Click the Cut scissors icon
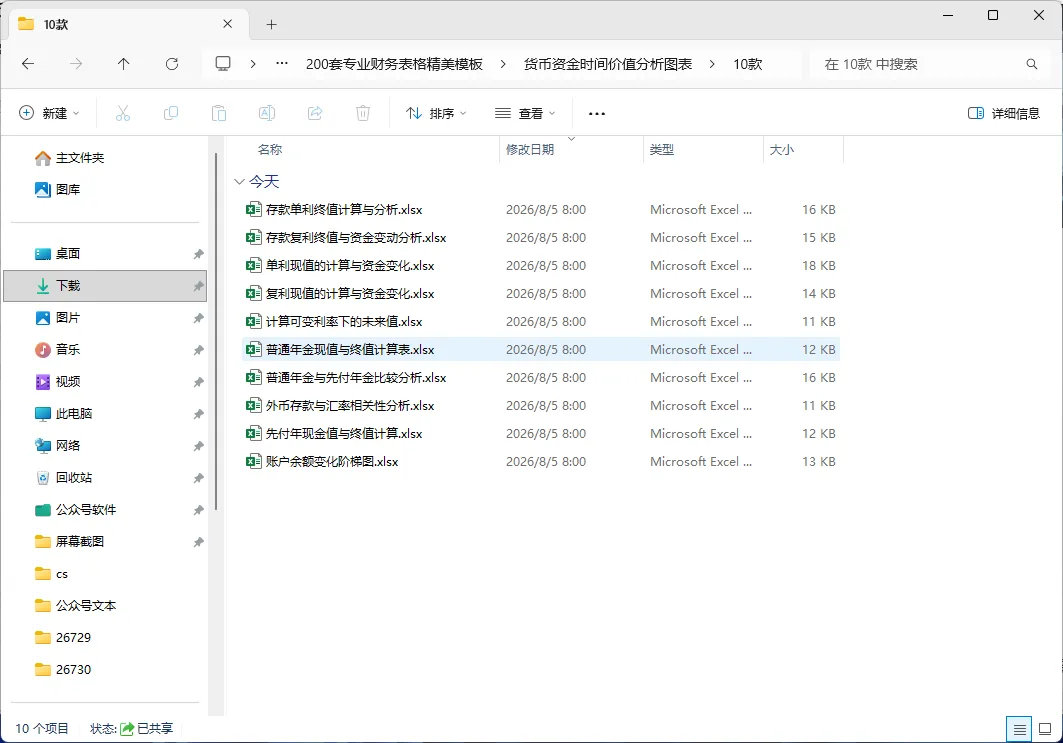1063x743 pixels. click(x=123, y=113)
